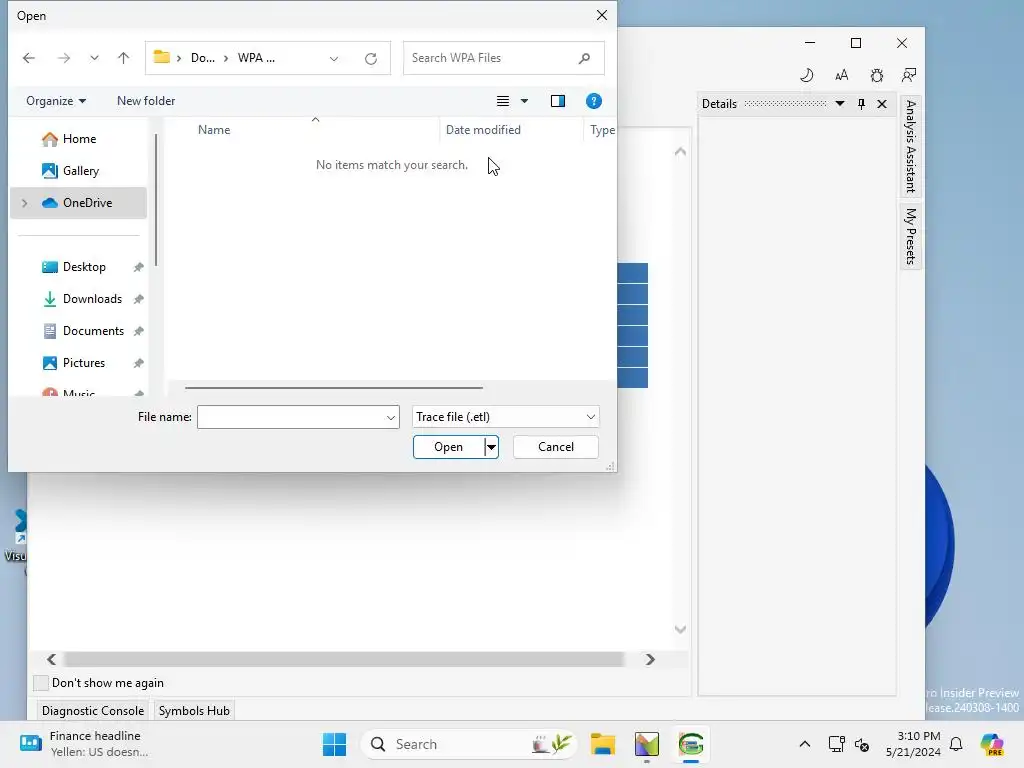The image size is (1024, 768).
Task: Close the Open dialog
Action: coord(601,16)
